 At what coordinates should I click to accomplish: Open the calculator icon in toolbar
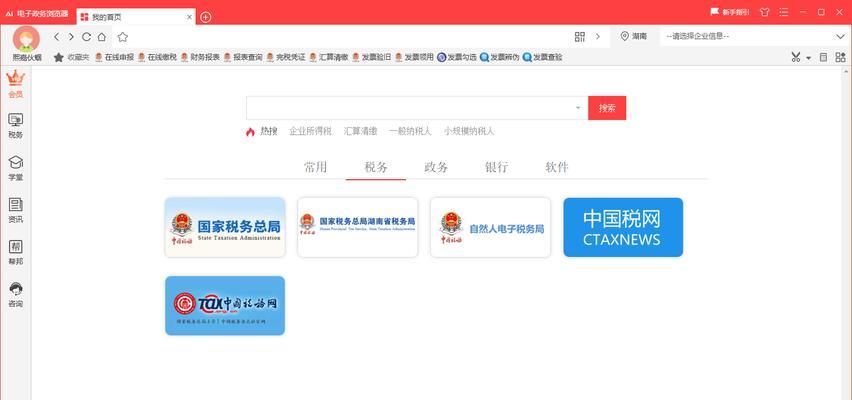[x=824, y=57]
